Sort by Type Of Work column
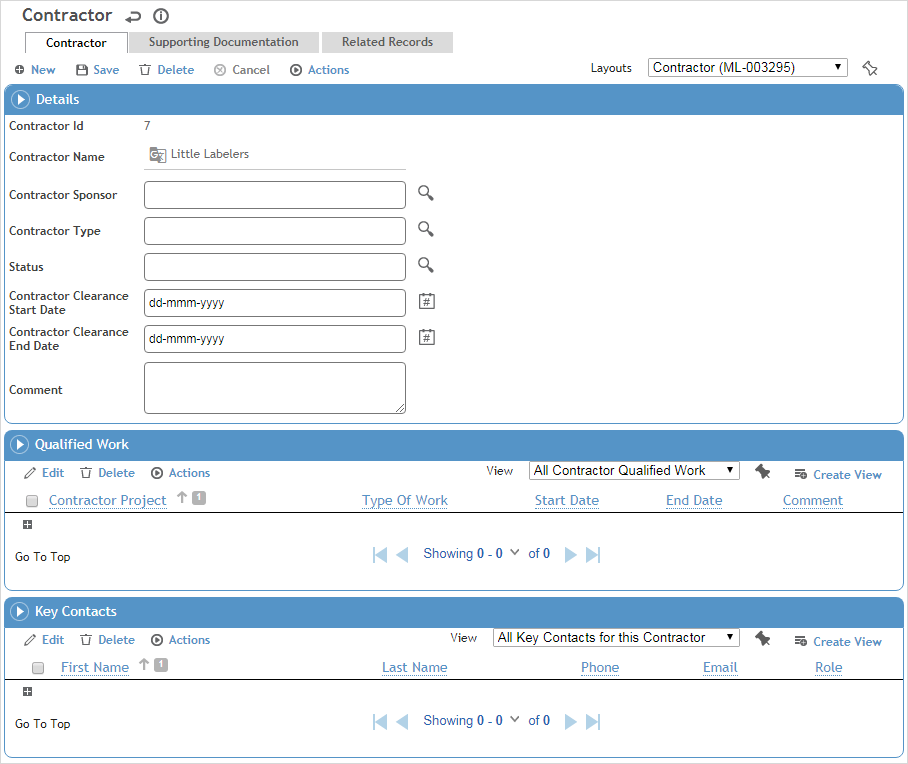Viewport: 908px width, 764px height. (x=404, y=501)
